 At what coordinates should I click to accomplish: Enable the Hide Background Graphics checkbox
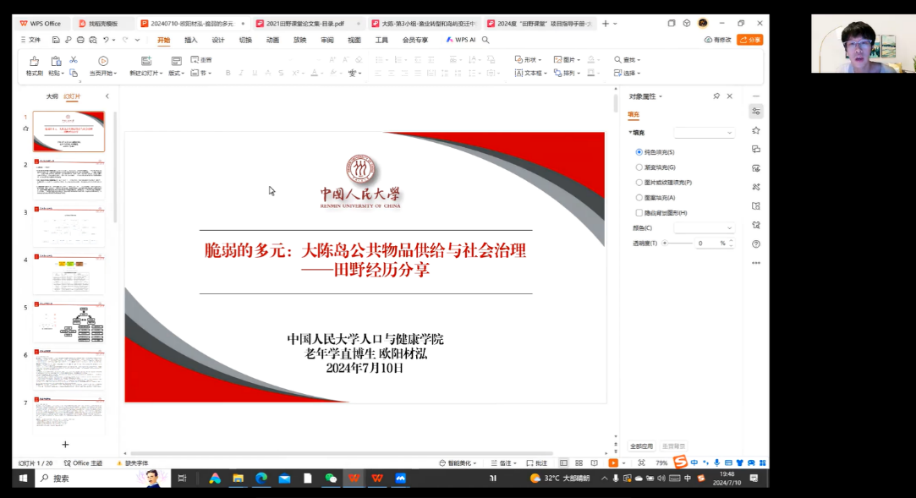(x=639, y=213)
